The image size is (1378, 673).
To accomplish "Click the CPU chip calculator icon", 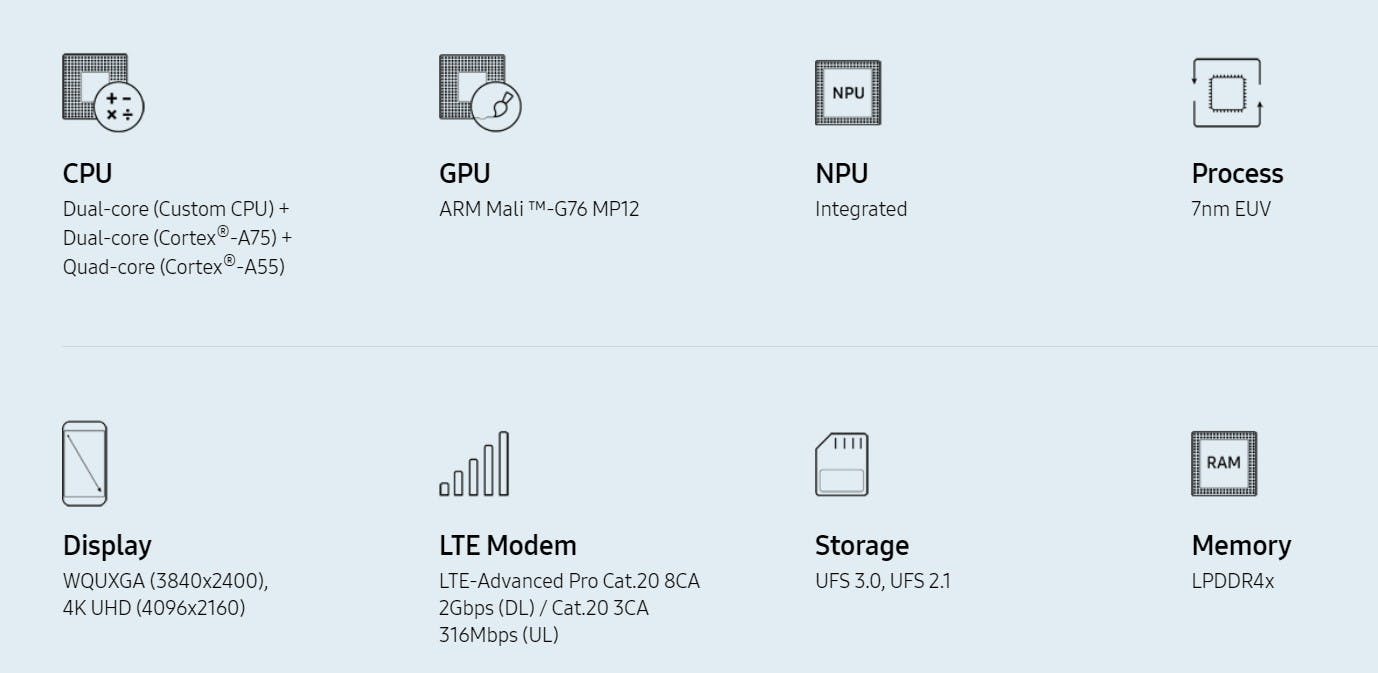I will click(104, 93).
